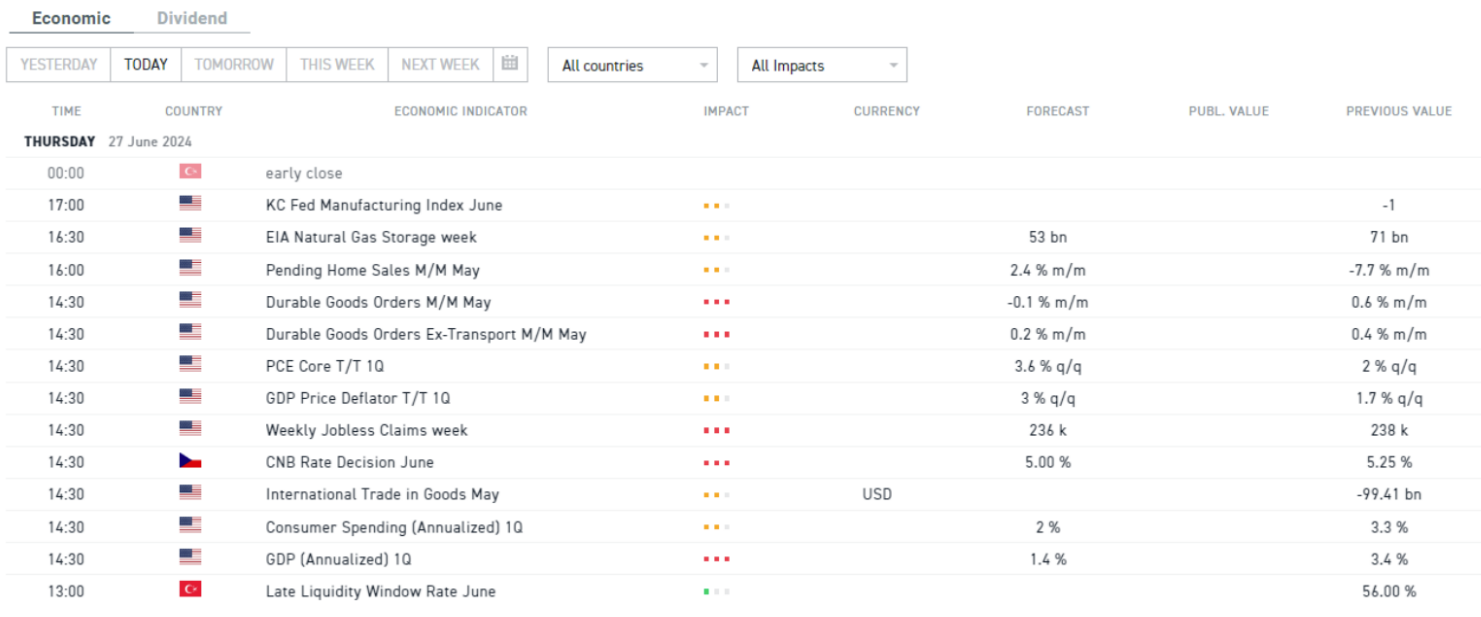Click the IMPACT column header
The image size is (1481, 617).
pos(726,111)
